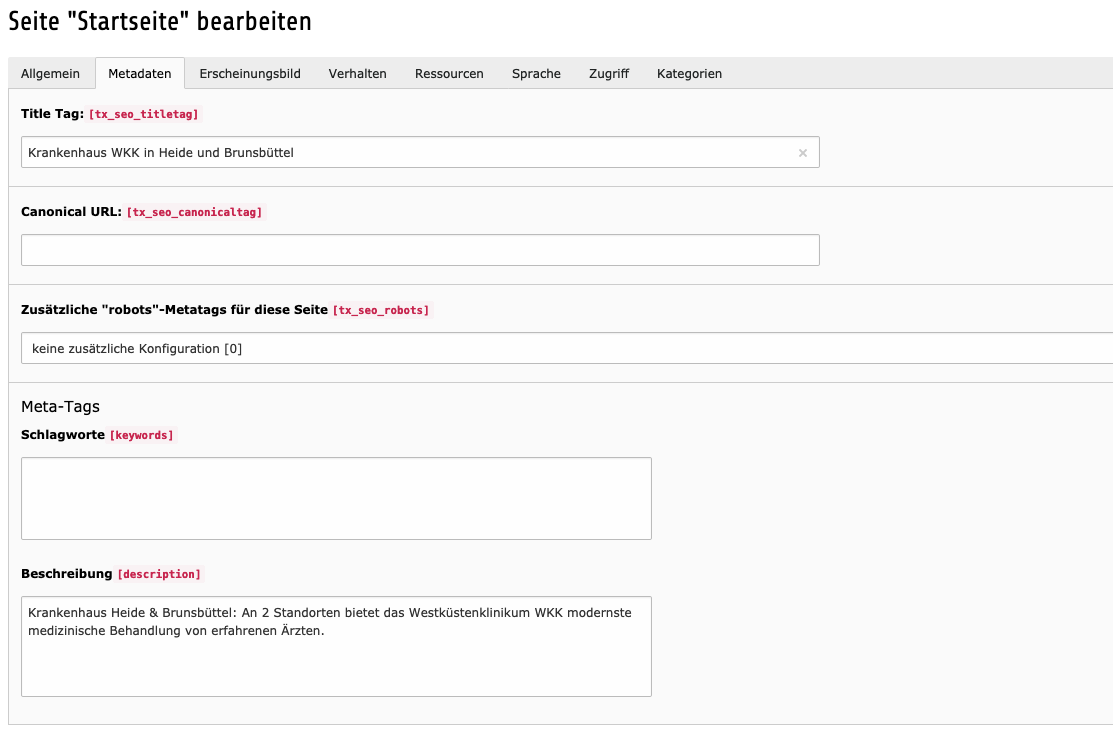The width and height of the screenshot is (1113, 756).
Task: Switch to the Sprache tab
Action: click(x=536, y=74)
